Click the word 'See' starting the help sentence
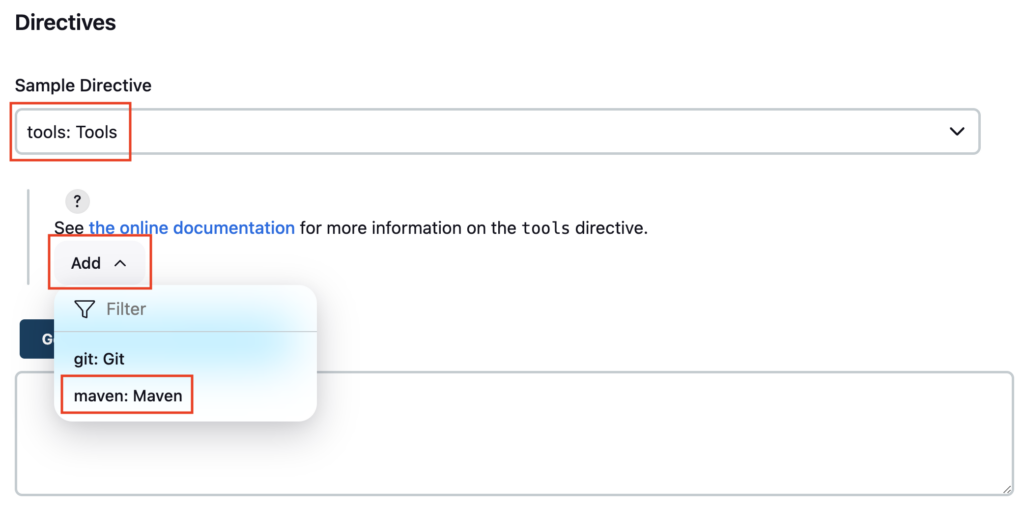Image resolution: width=1024 pixels, height=507 pixels. click(69, 228)
